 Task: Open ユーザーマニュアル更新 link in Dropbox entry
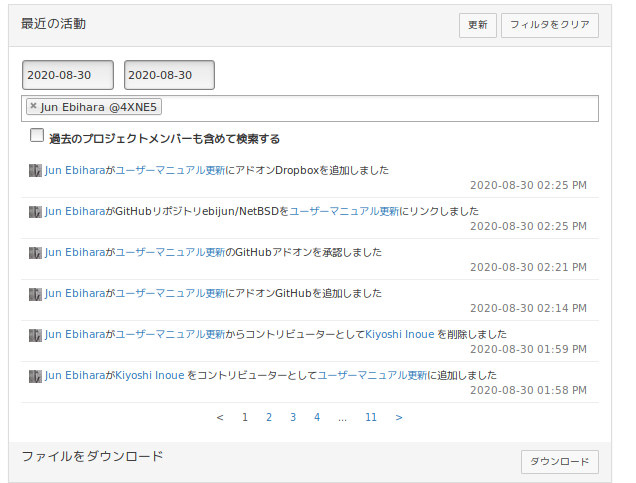pos(170,170)
